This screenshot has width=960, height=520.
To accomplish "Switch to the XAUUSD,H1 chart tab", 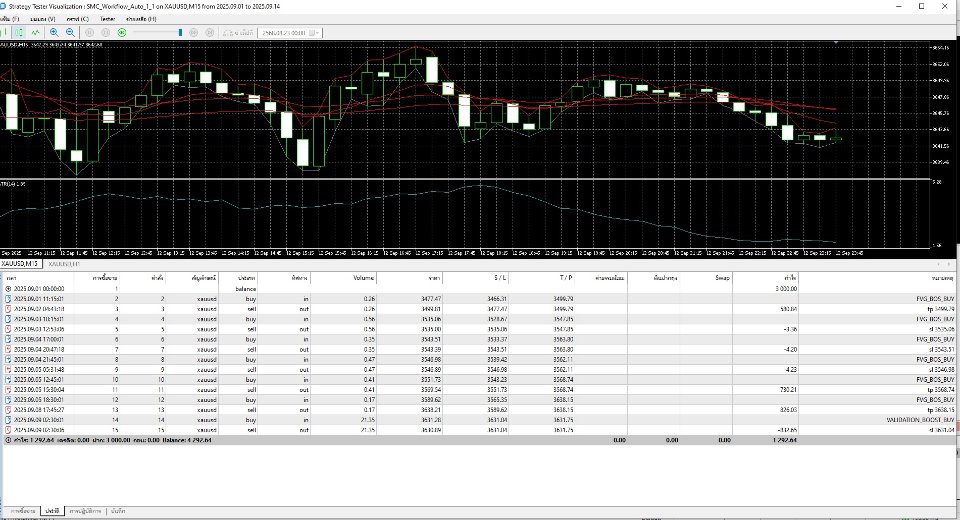I will pos(64,263).
